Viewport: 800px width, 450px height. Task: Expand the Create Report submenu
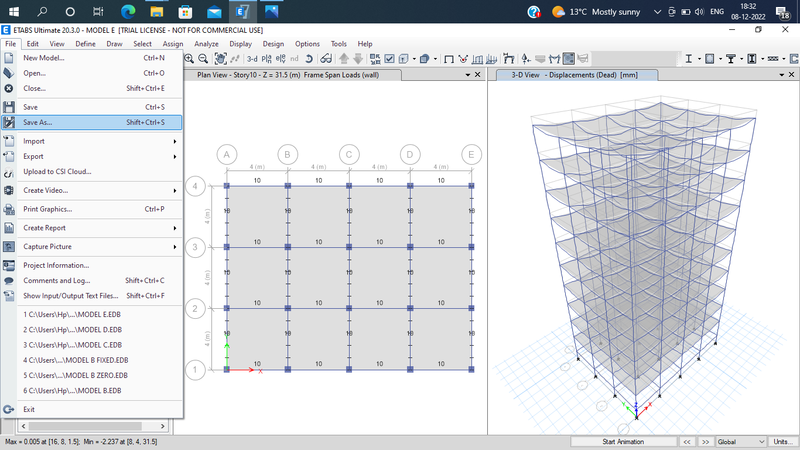175,228
